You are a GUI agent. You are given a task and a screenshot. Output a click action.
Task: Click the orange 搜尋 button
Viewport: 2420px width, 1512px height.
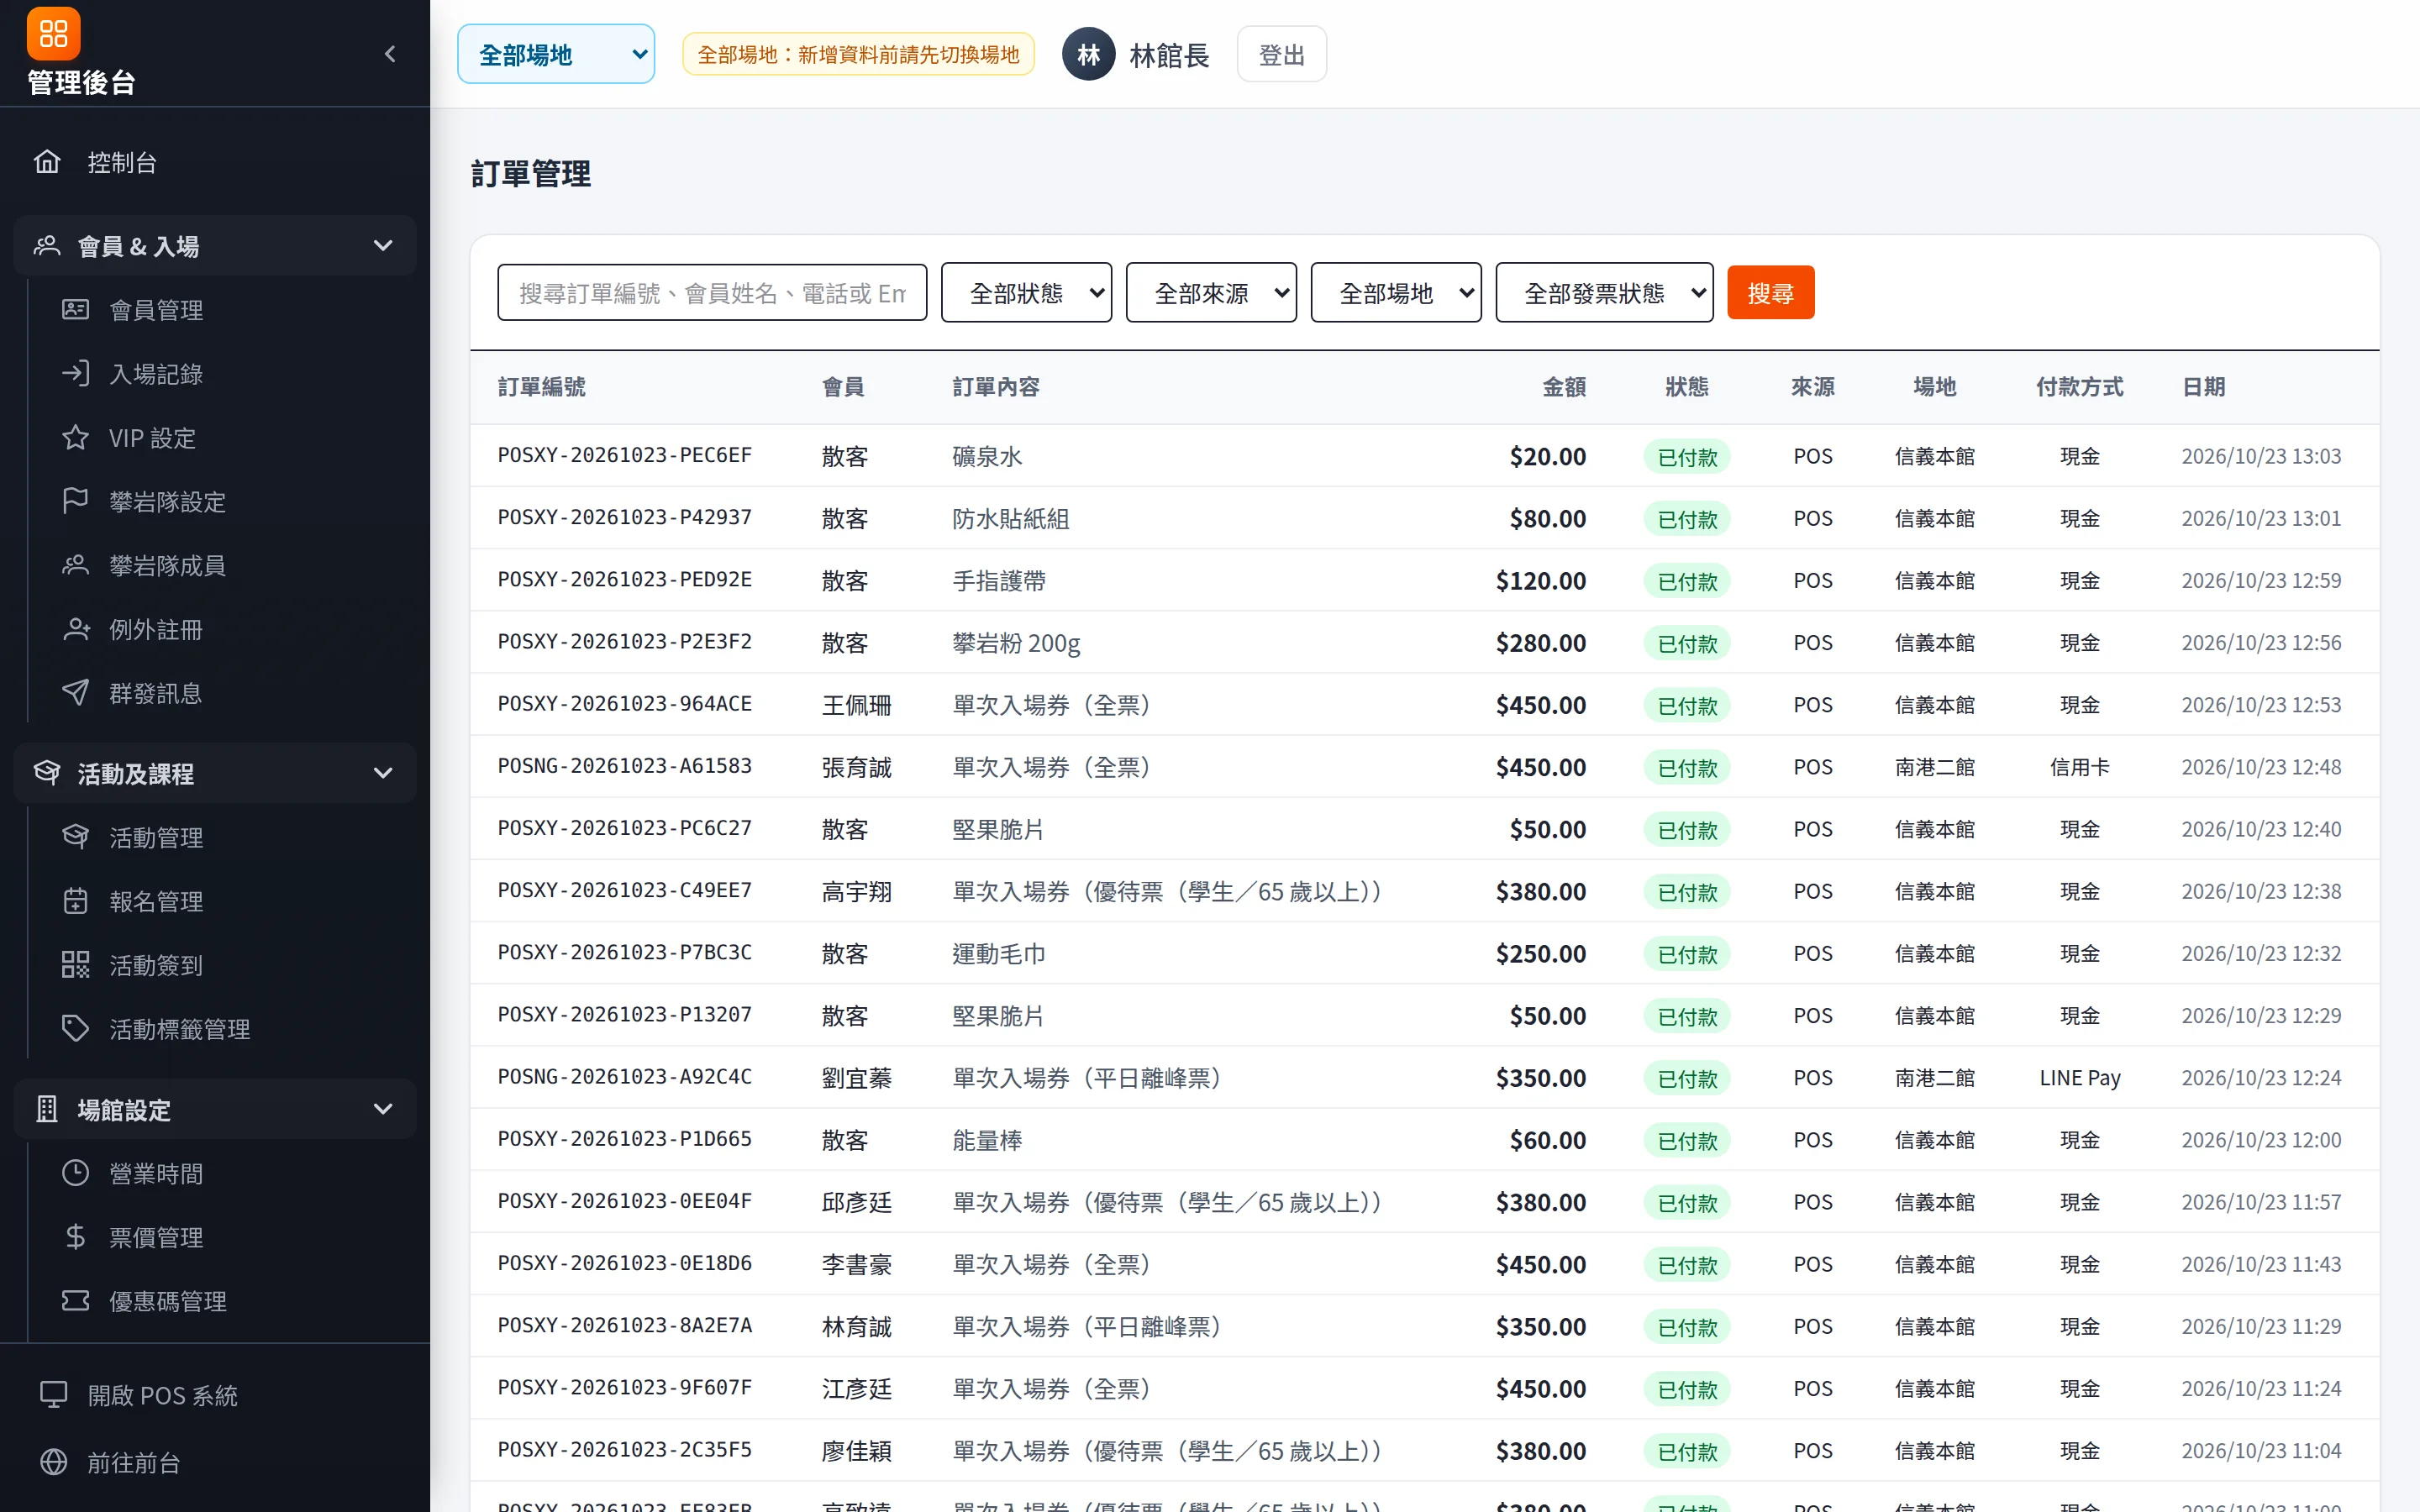click(1770, 293)
